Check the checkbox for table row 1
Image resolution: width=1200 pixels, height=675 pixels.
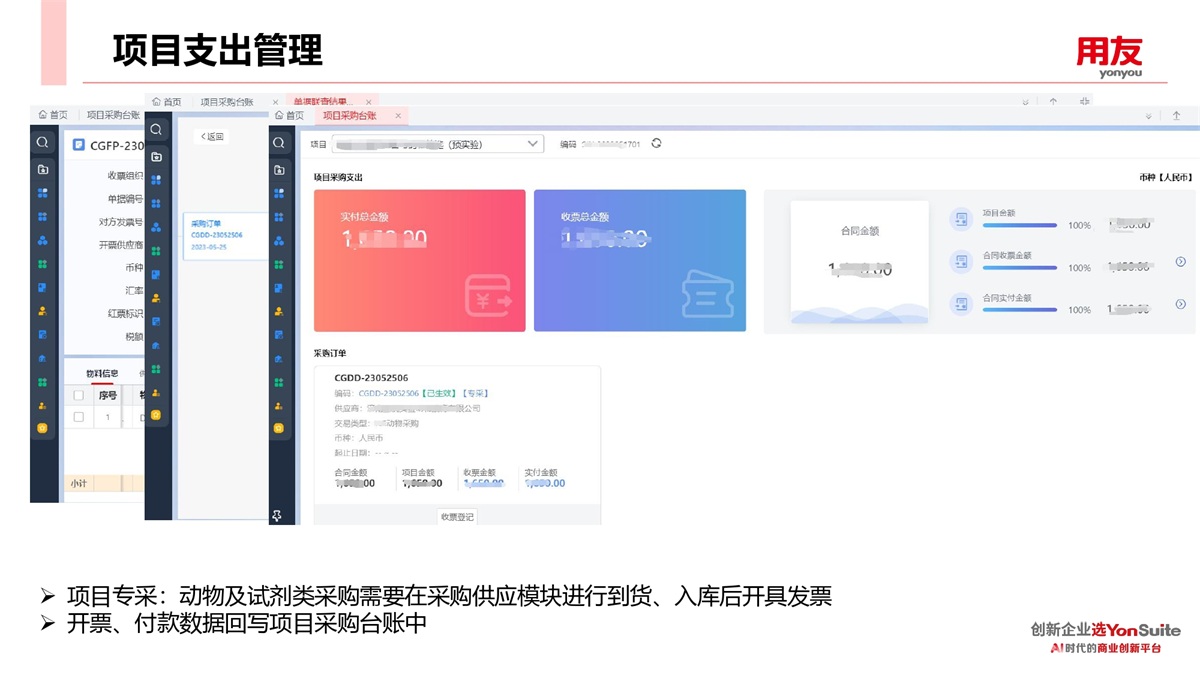pyautogui.click(x=79, y=417)
